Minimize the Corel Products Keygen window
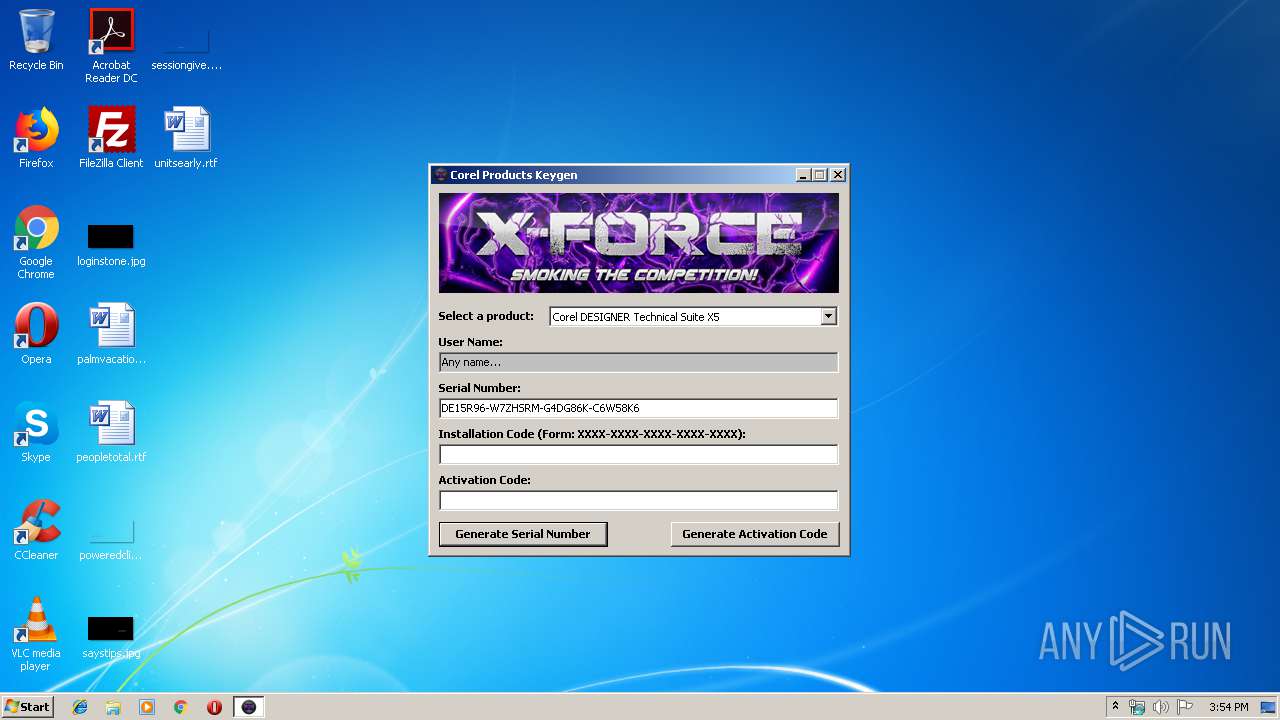 point(803,175)
